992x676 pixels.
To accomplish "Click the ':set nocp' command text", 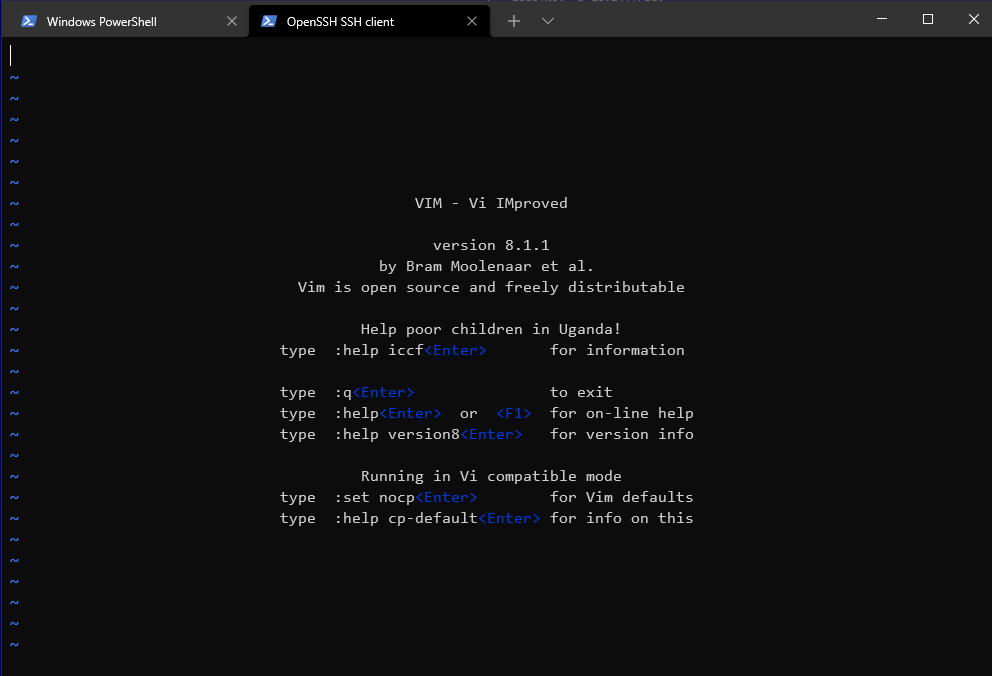I will (x=375, y=497).
